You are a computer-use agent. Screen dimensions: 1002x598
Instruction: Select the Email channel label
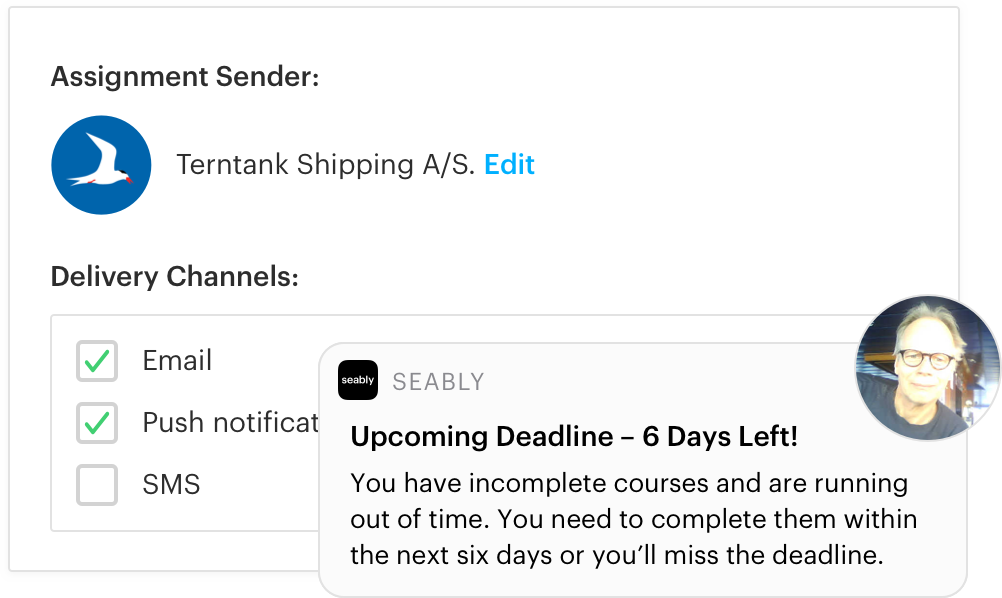point(177,361)
